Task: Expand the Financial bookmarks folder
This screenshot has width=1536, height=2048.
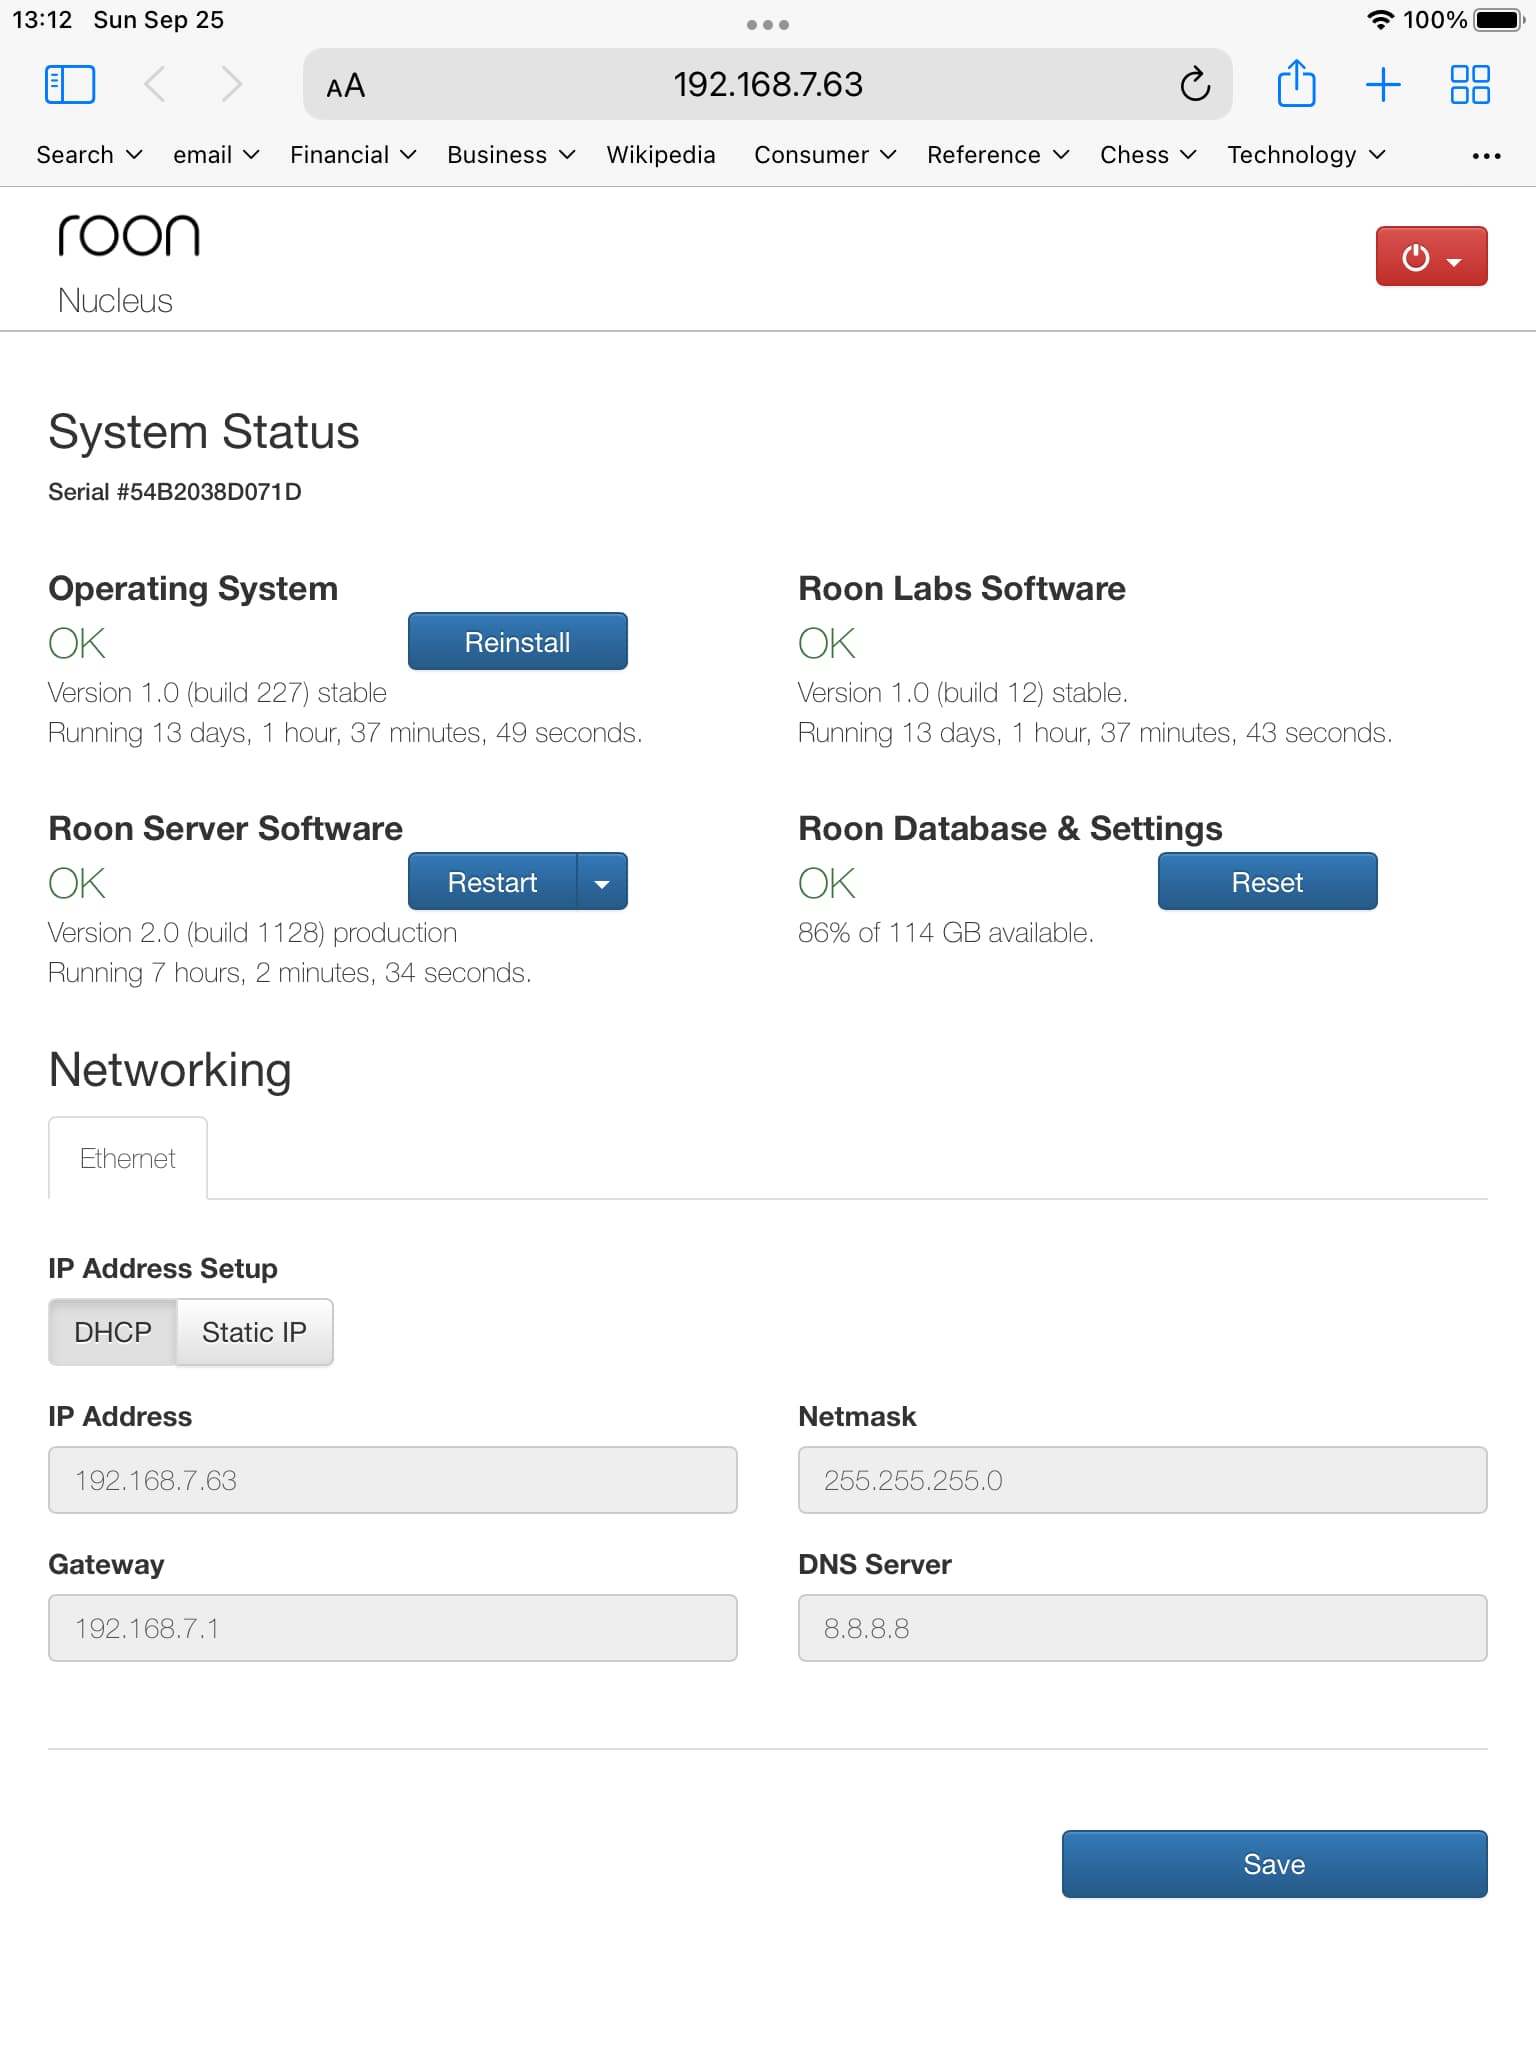Action: (353, 155)
